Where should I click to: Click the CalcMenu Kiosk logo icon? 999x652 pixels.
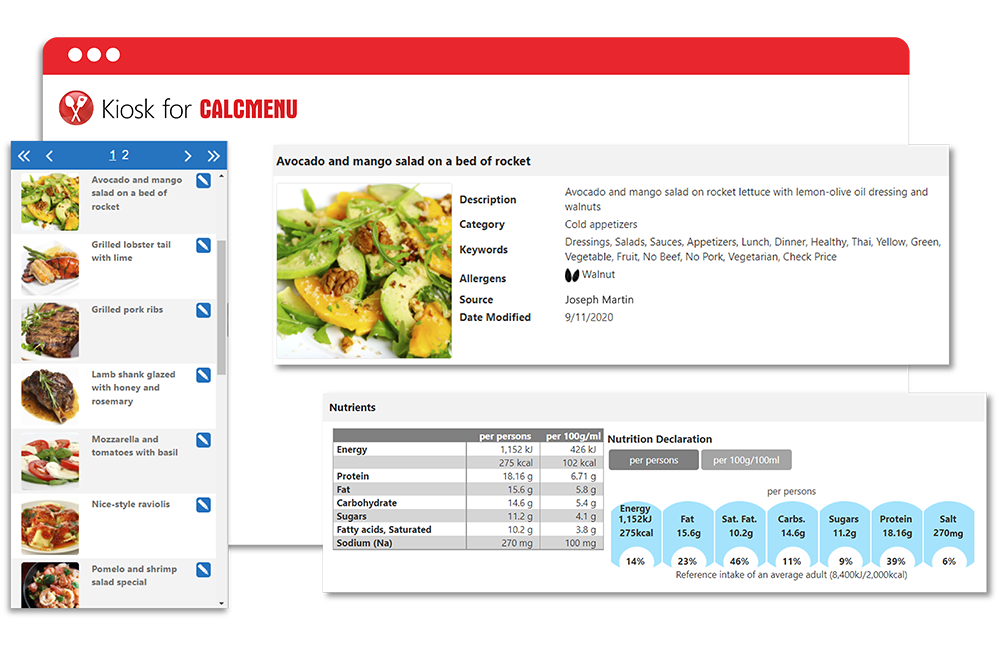coord(76,108)
